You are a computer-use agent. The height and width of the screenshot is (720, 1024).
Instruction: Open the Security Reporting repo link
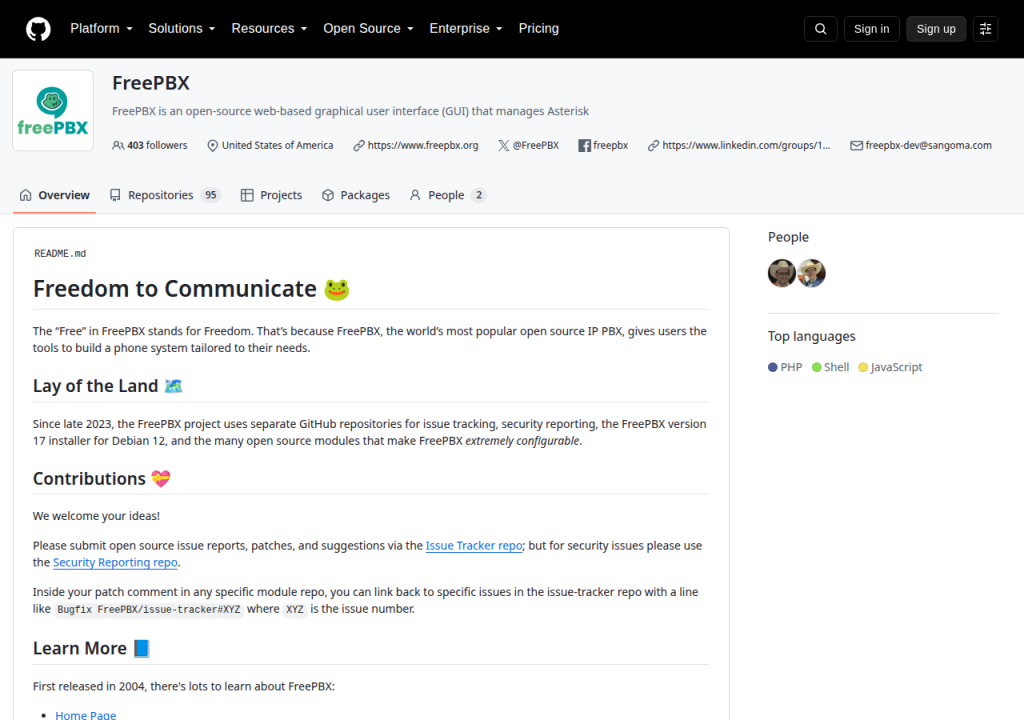(115, 563)
